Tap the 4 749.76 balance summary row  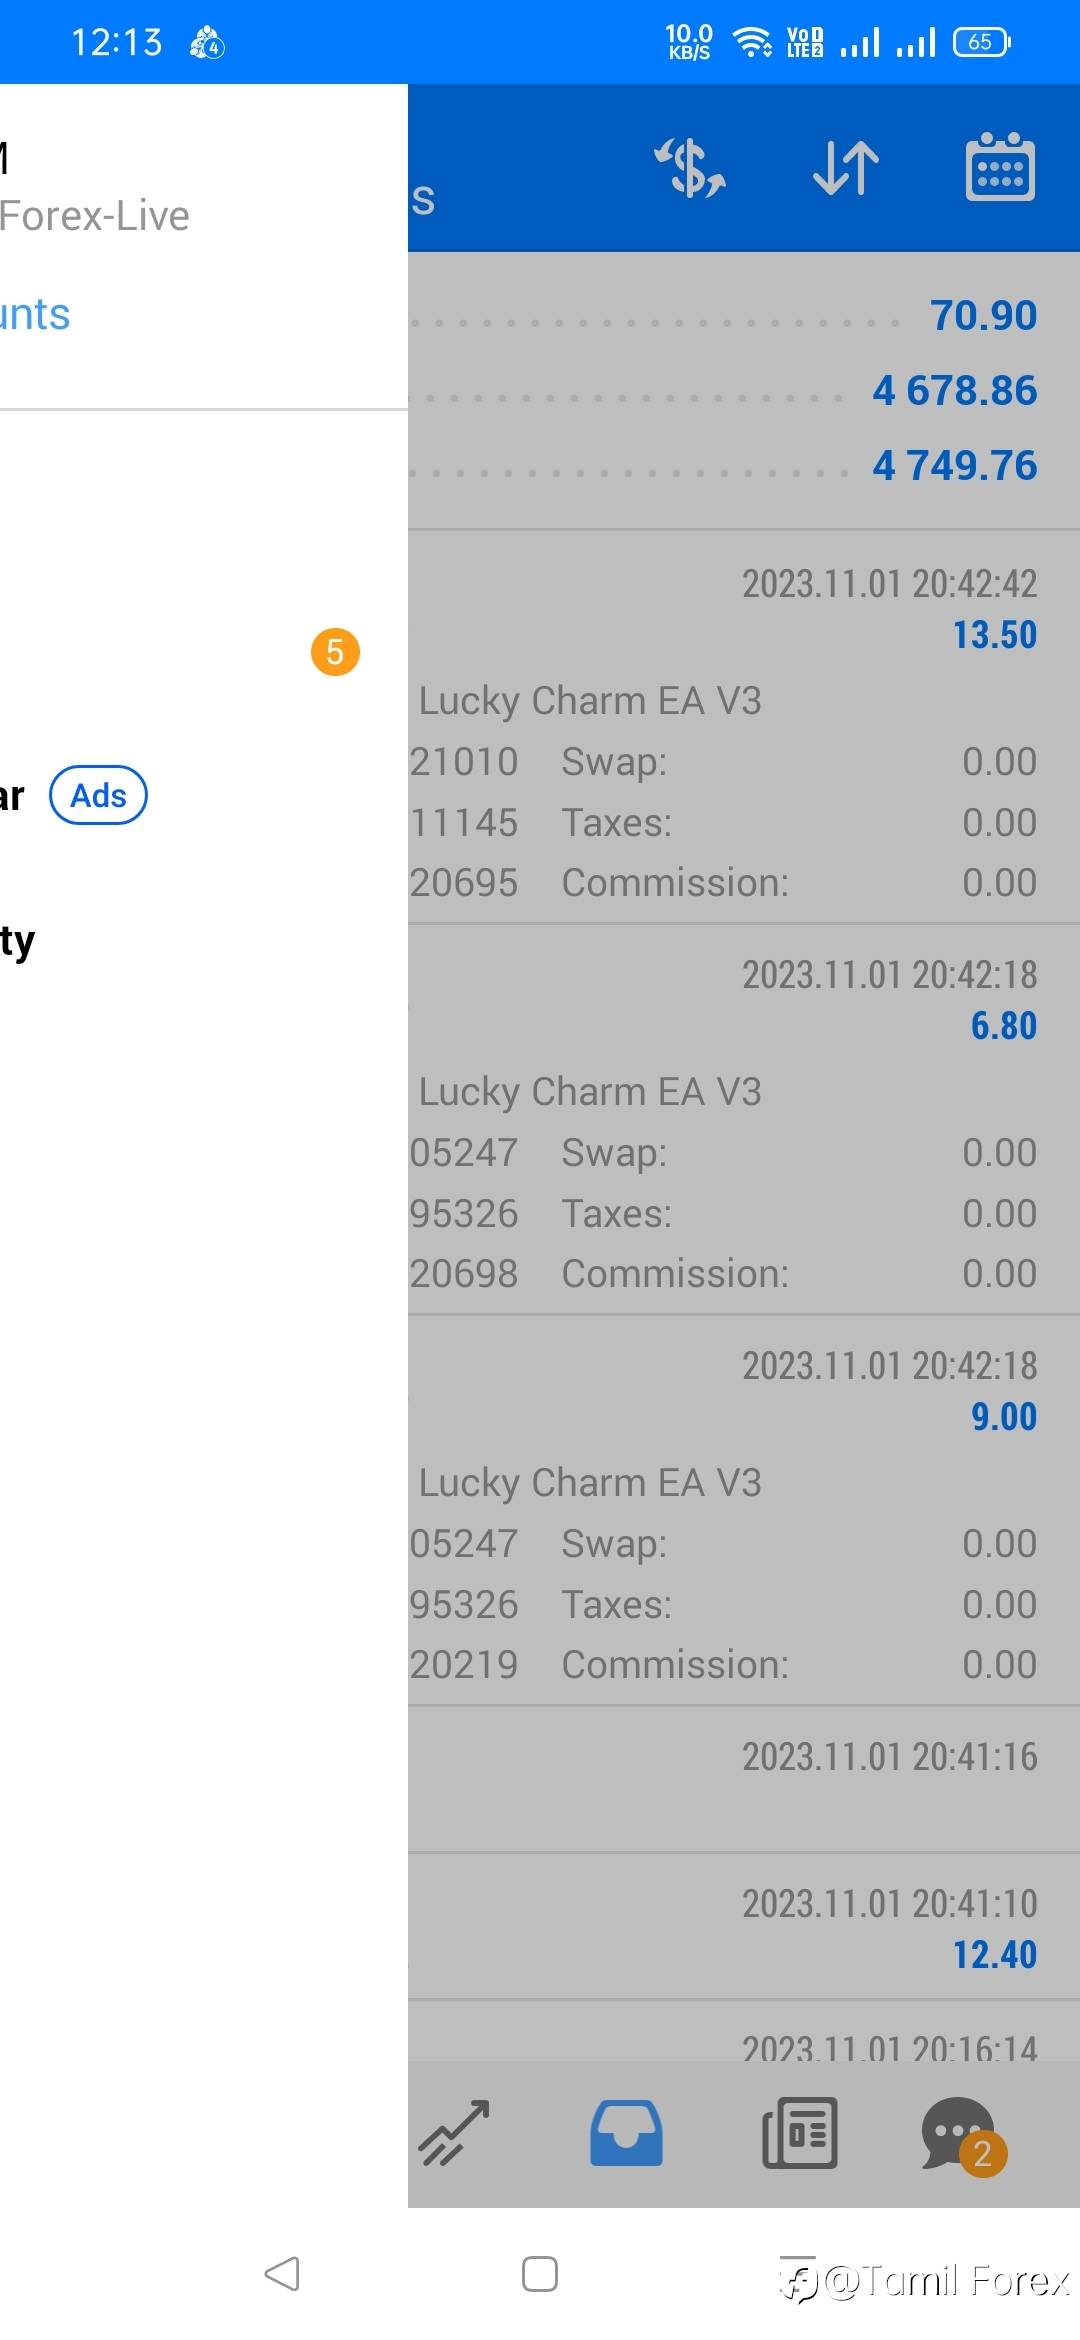point(740,466)
